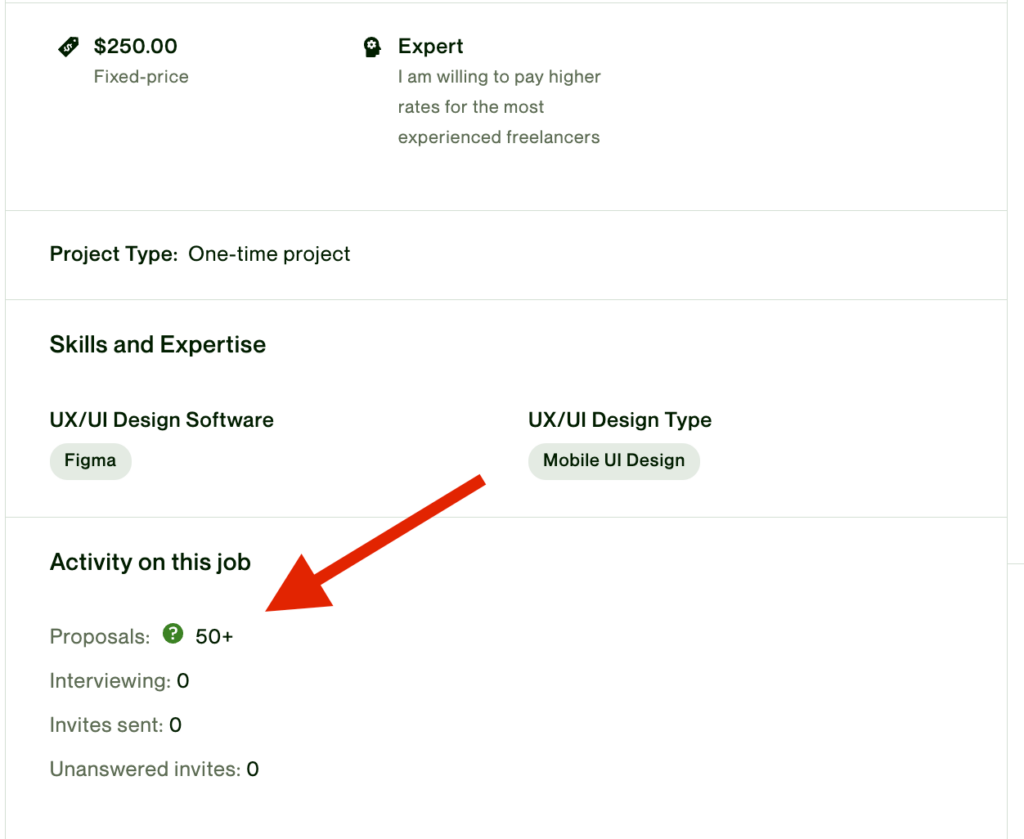Click the Unanswered invites count line
This screenshot has width=1024, height=839.
point(154,769)
